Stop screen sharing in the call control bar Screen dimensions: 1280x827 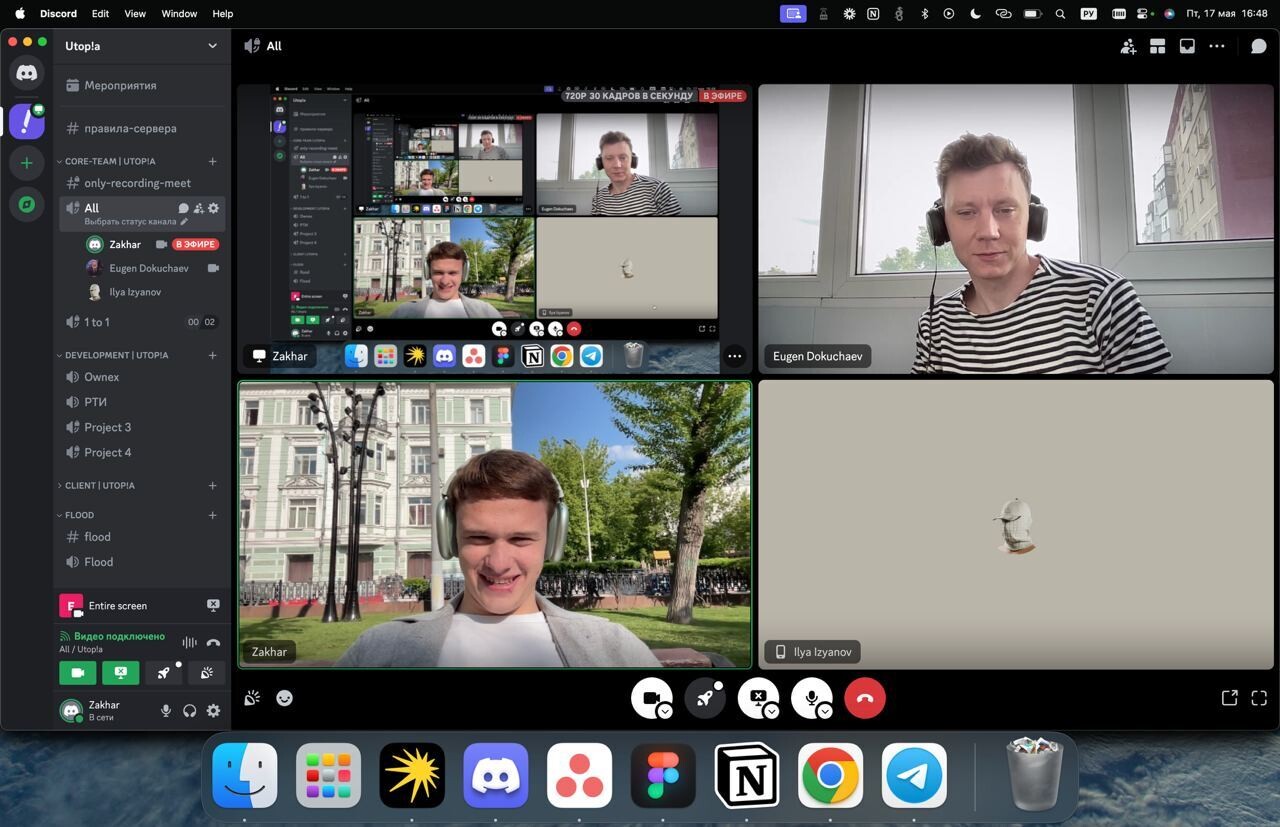[757, 697]
